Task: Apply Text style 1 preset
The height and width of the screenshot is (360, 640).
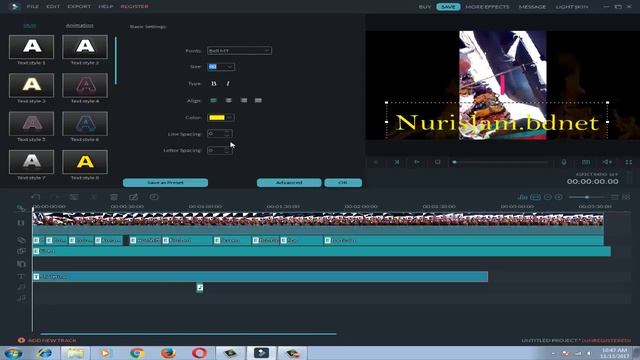Action: (31, 47)
